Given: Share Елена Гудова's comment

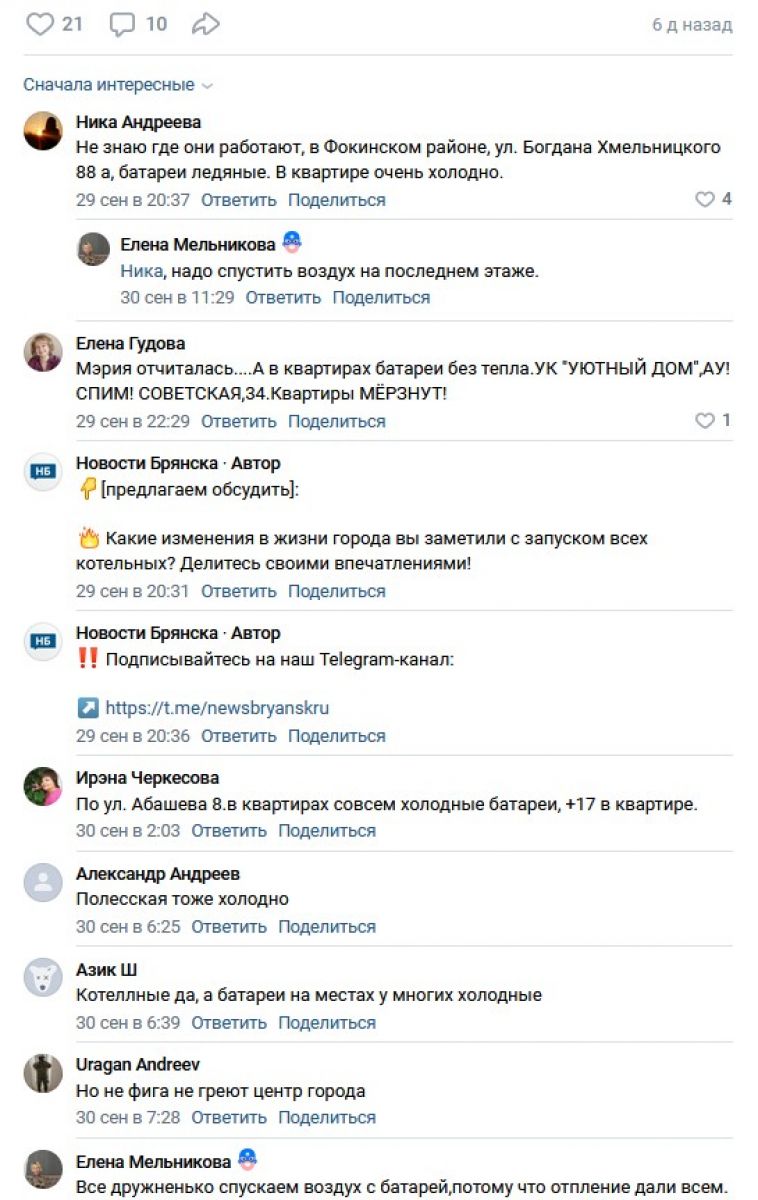Looking at the screenshot, I should [337, 421].
